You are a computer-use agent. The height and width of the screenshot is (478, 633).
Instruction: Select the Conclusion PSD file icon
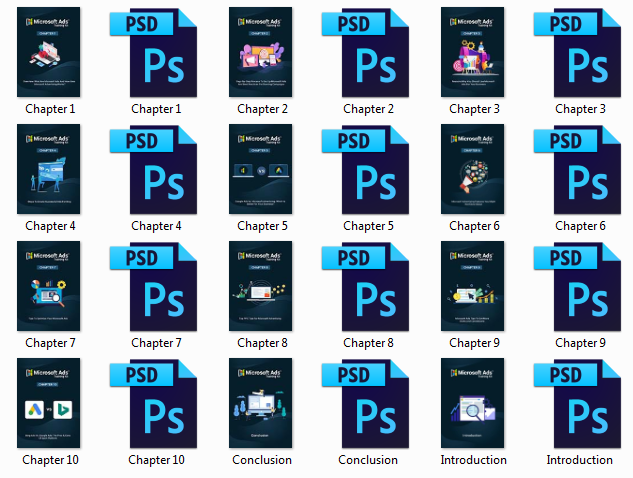coord(365,404)
